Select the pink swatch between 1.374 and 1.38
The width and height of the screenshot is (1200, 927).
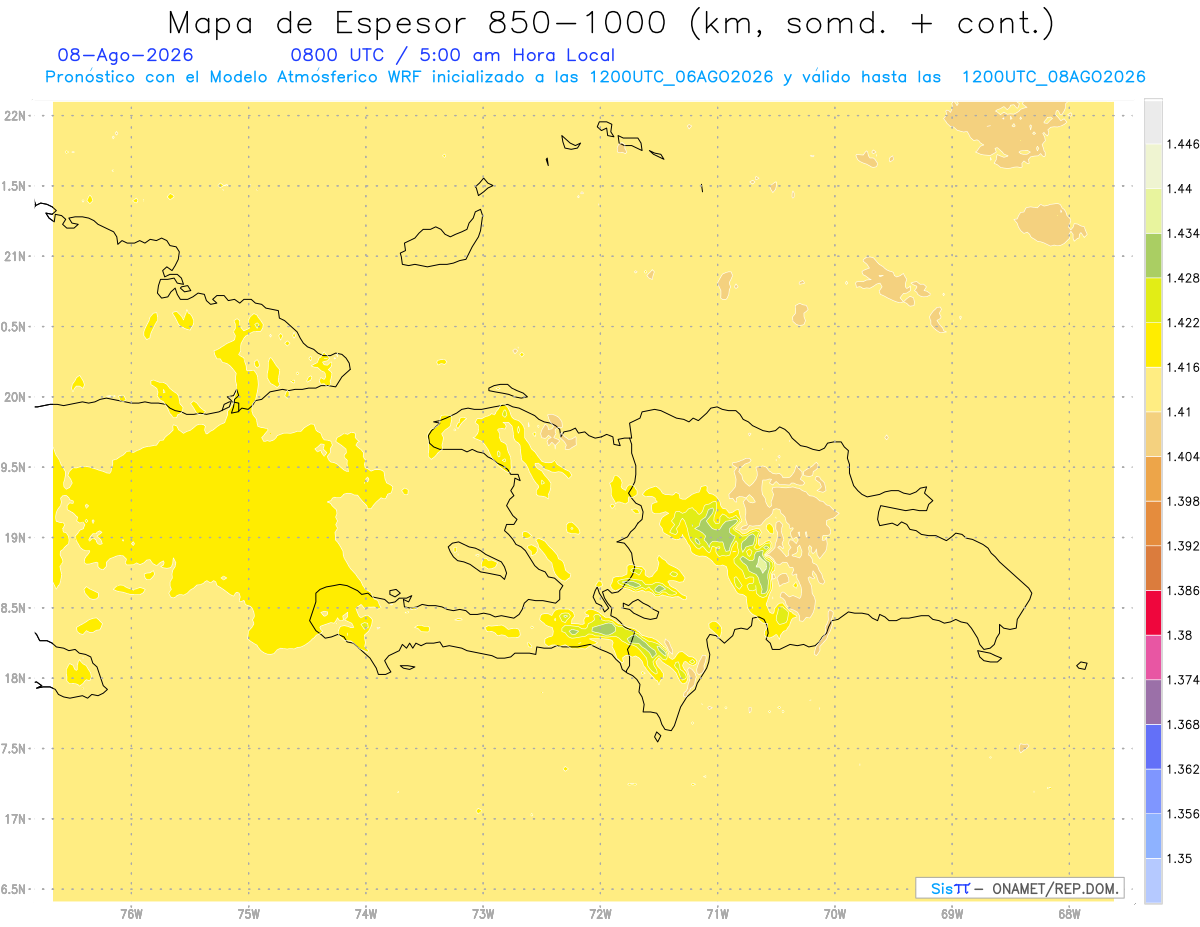point(1153,657)
